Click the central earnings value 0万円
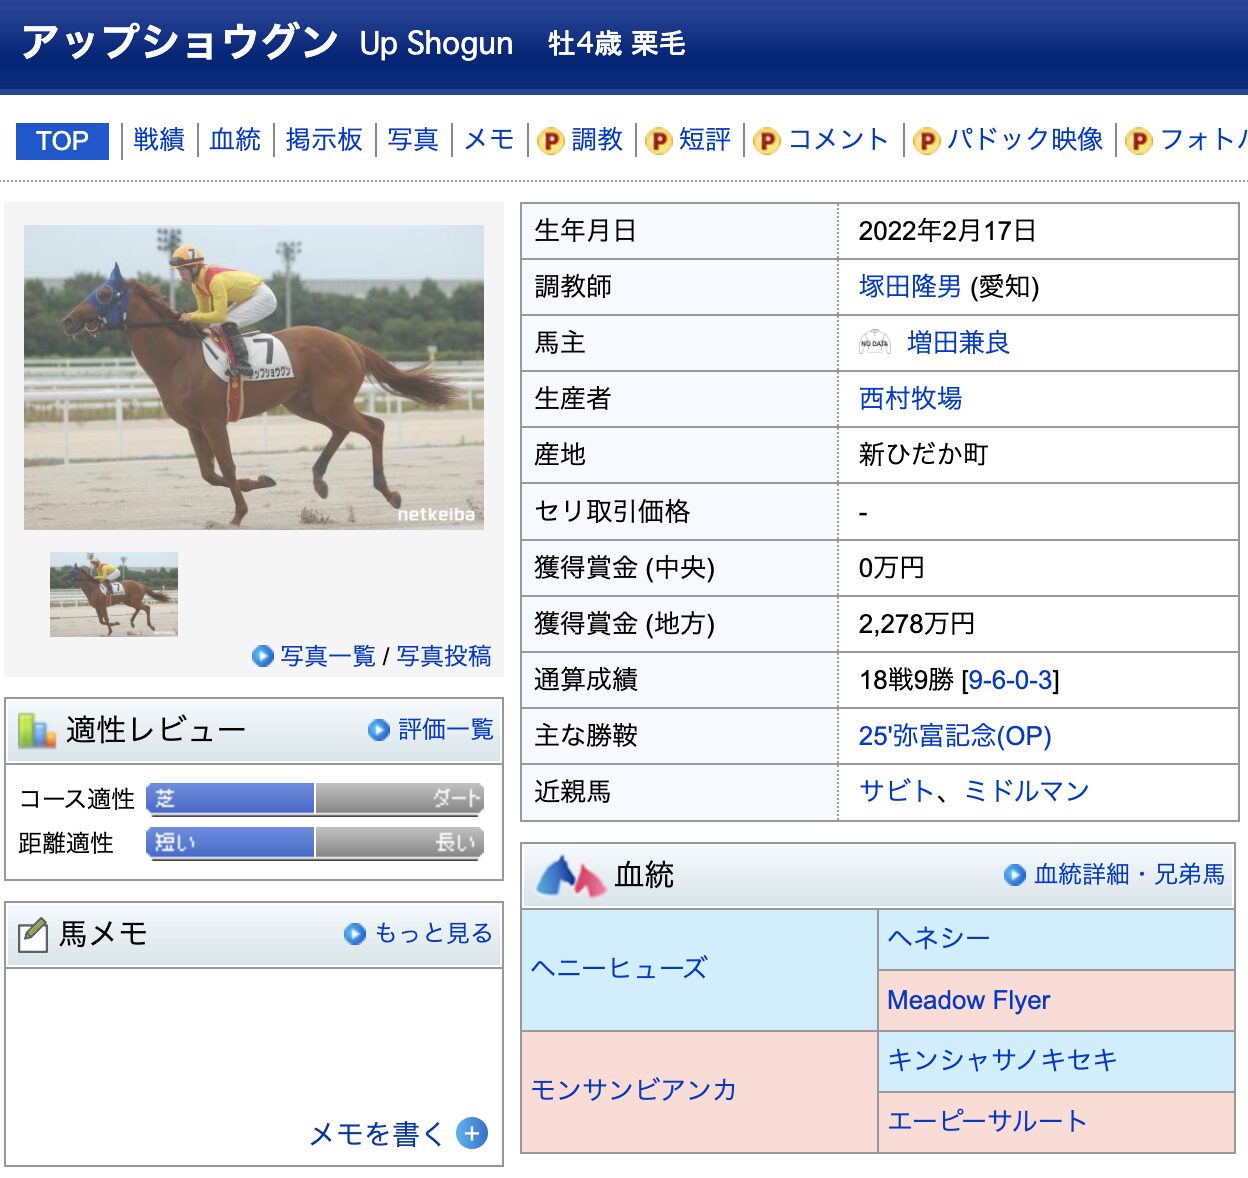This screenshot has height=1178, width=1248. click(892, 568)
